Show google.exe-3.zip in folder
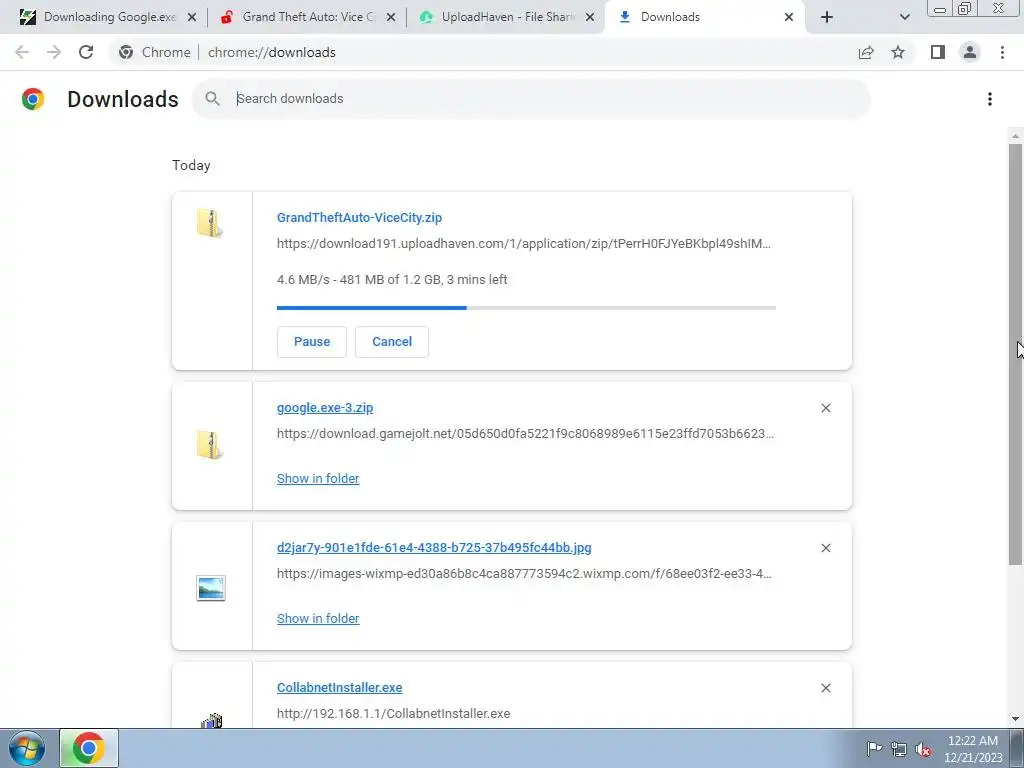 point(318,479)
